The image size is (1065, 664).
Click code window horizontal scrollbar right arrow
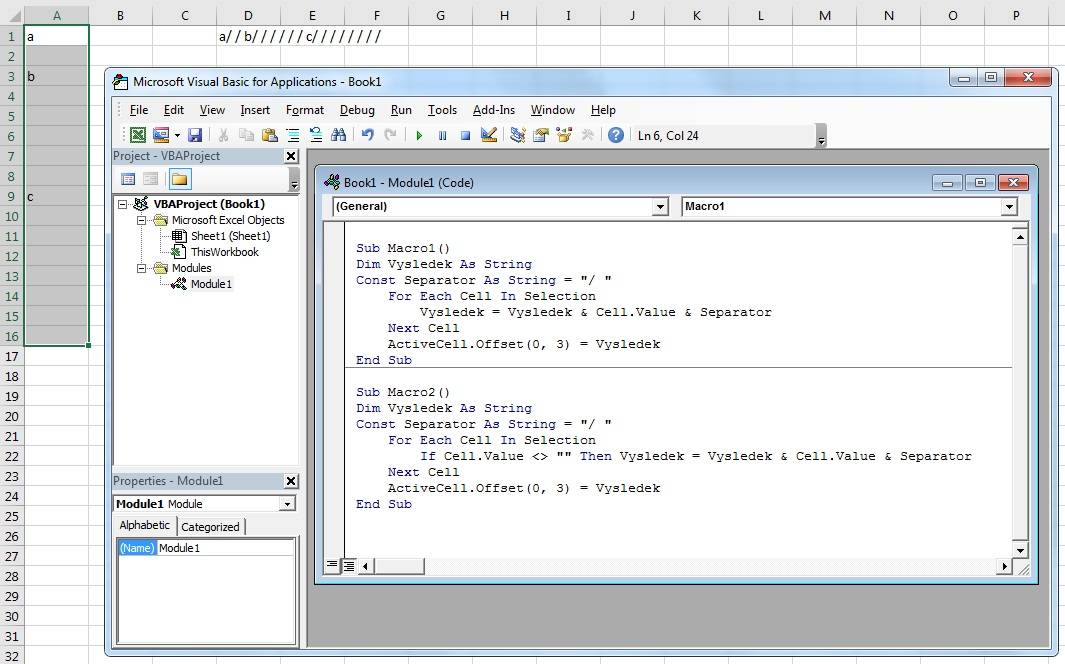click(1004, 566)
